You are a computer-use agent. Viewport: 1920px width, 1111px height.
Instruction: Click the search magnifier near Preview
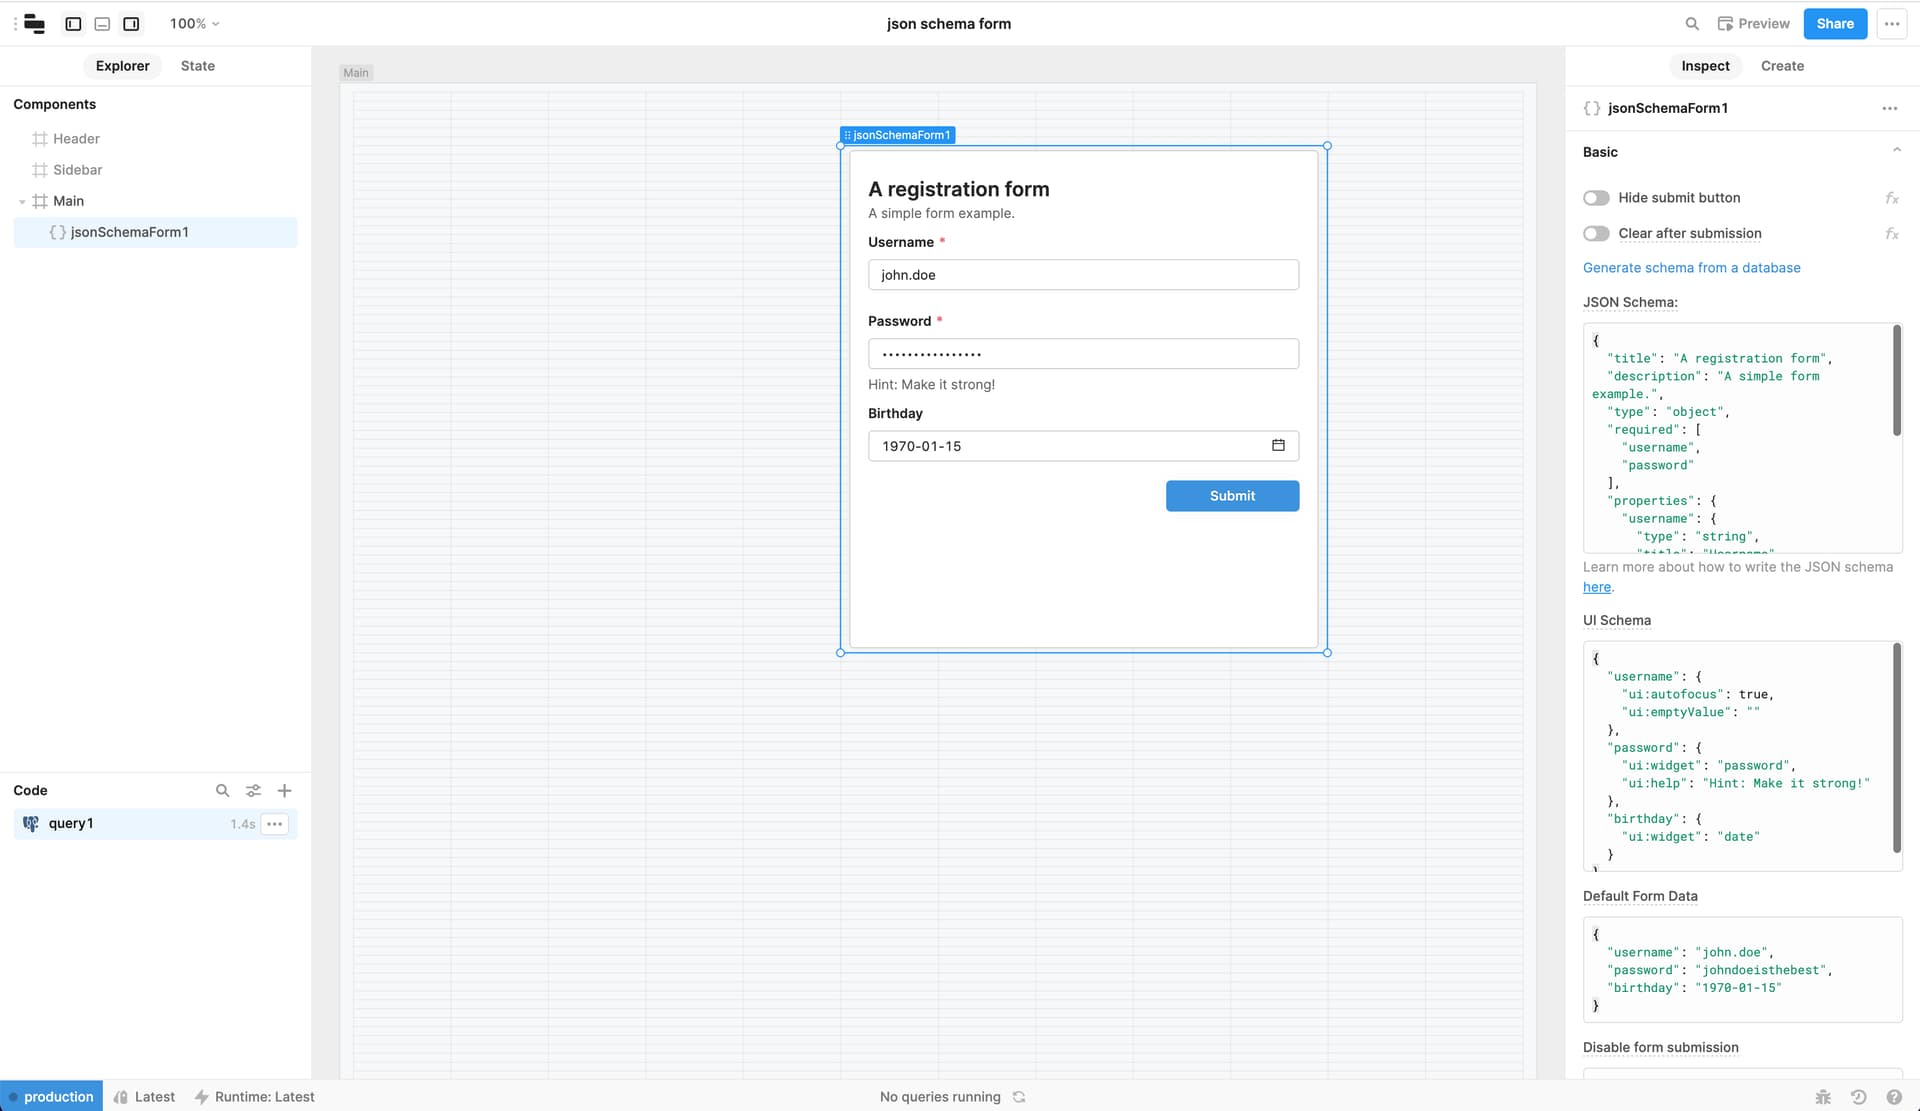pyautogui.click(x=1691, y=23)
